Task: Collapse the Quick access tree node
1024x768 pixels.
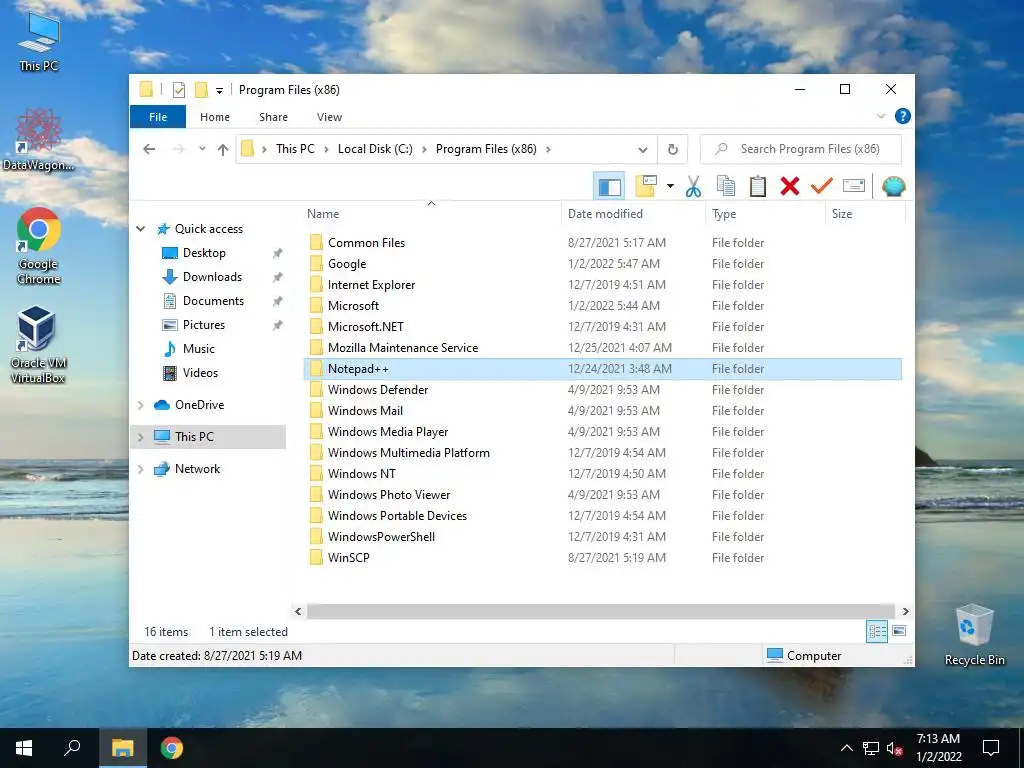Action: point(140,229)
